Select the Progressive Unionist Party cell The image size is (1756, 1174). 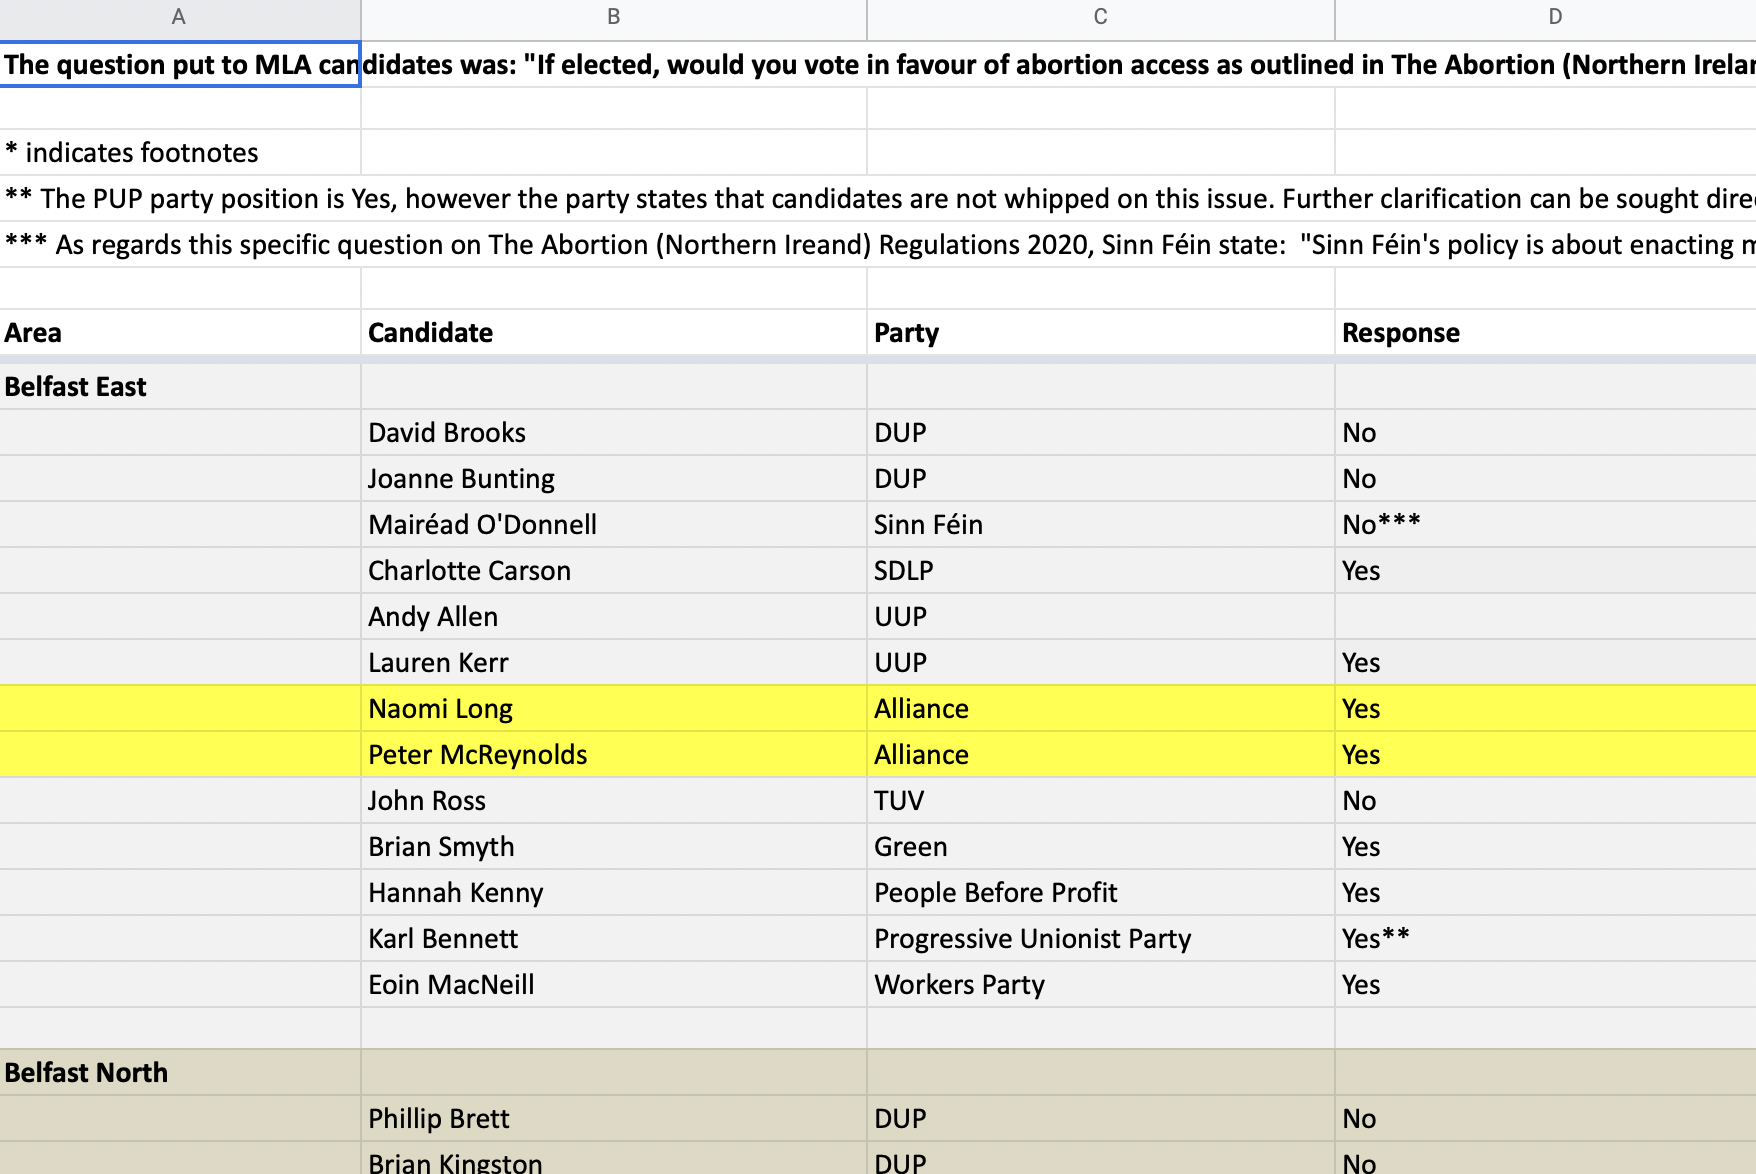(1100, 938)
